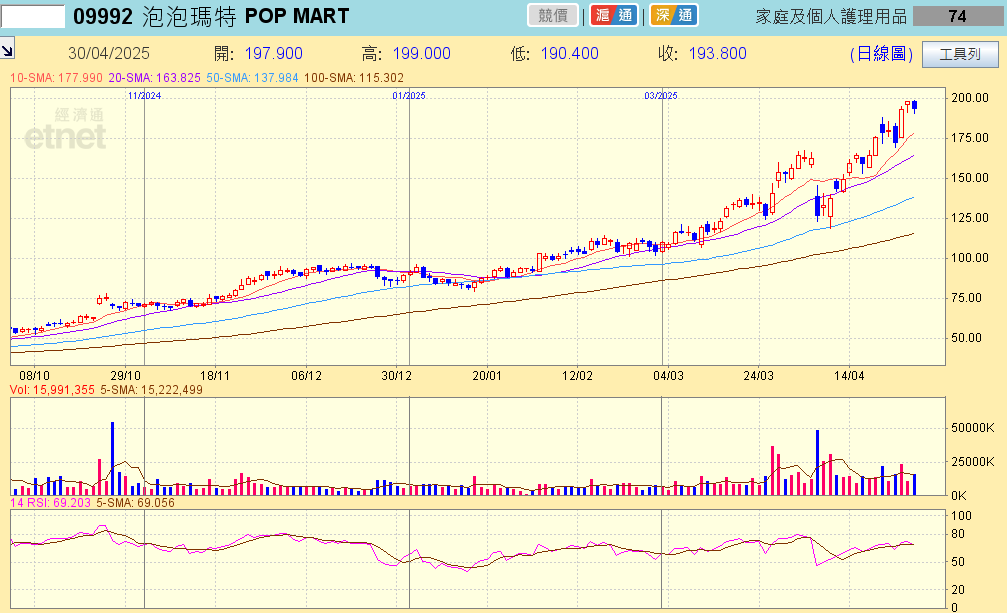Click the arrow icon at top-left corner
The width and height of the screenshot is (1007, 613).
point(7,49)
